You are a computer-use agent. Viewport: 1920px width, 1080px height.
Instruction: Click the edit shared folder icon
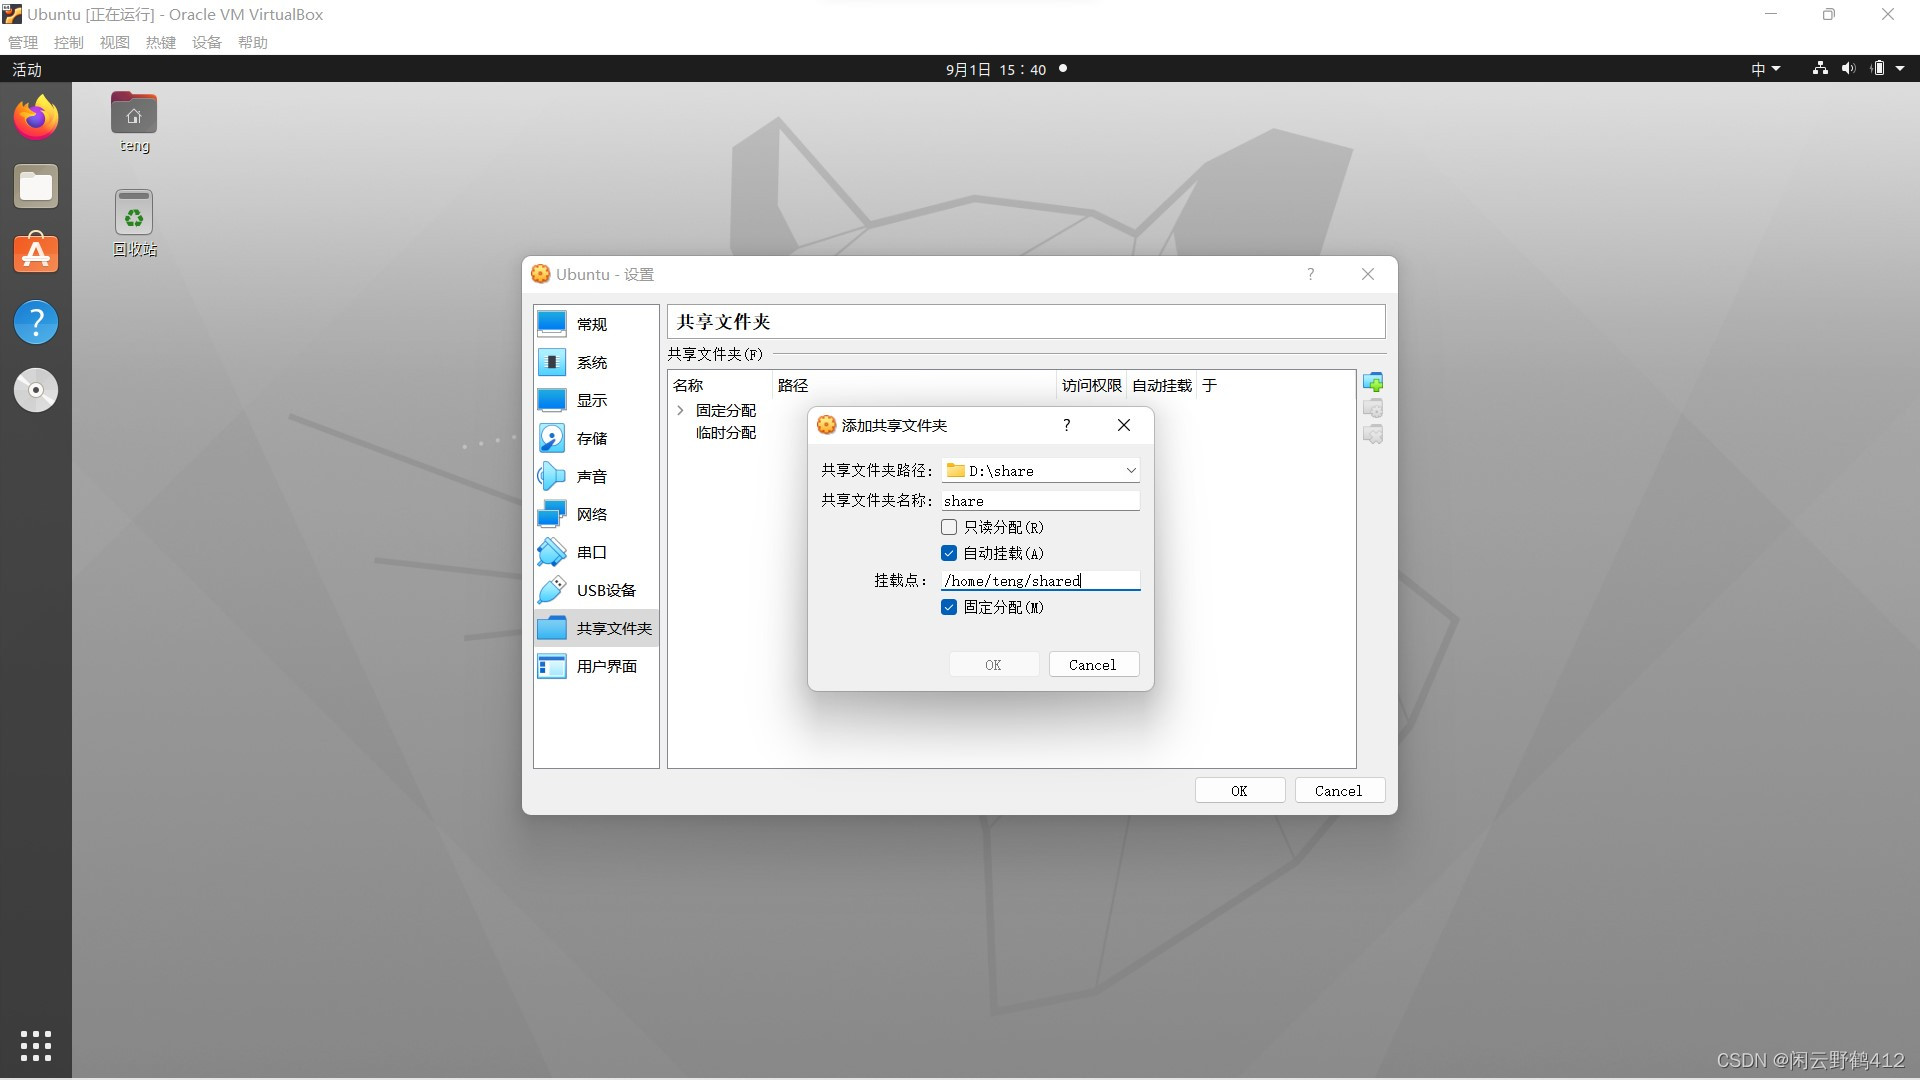tap(1373, 409)
